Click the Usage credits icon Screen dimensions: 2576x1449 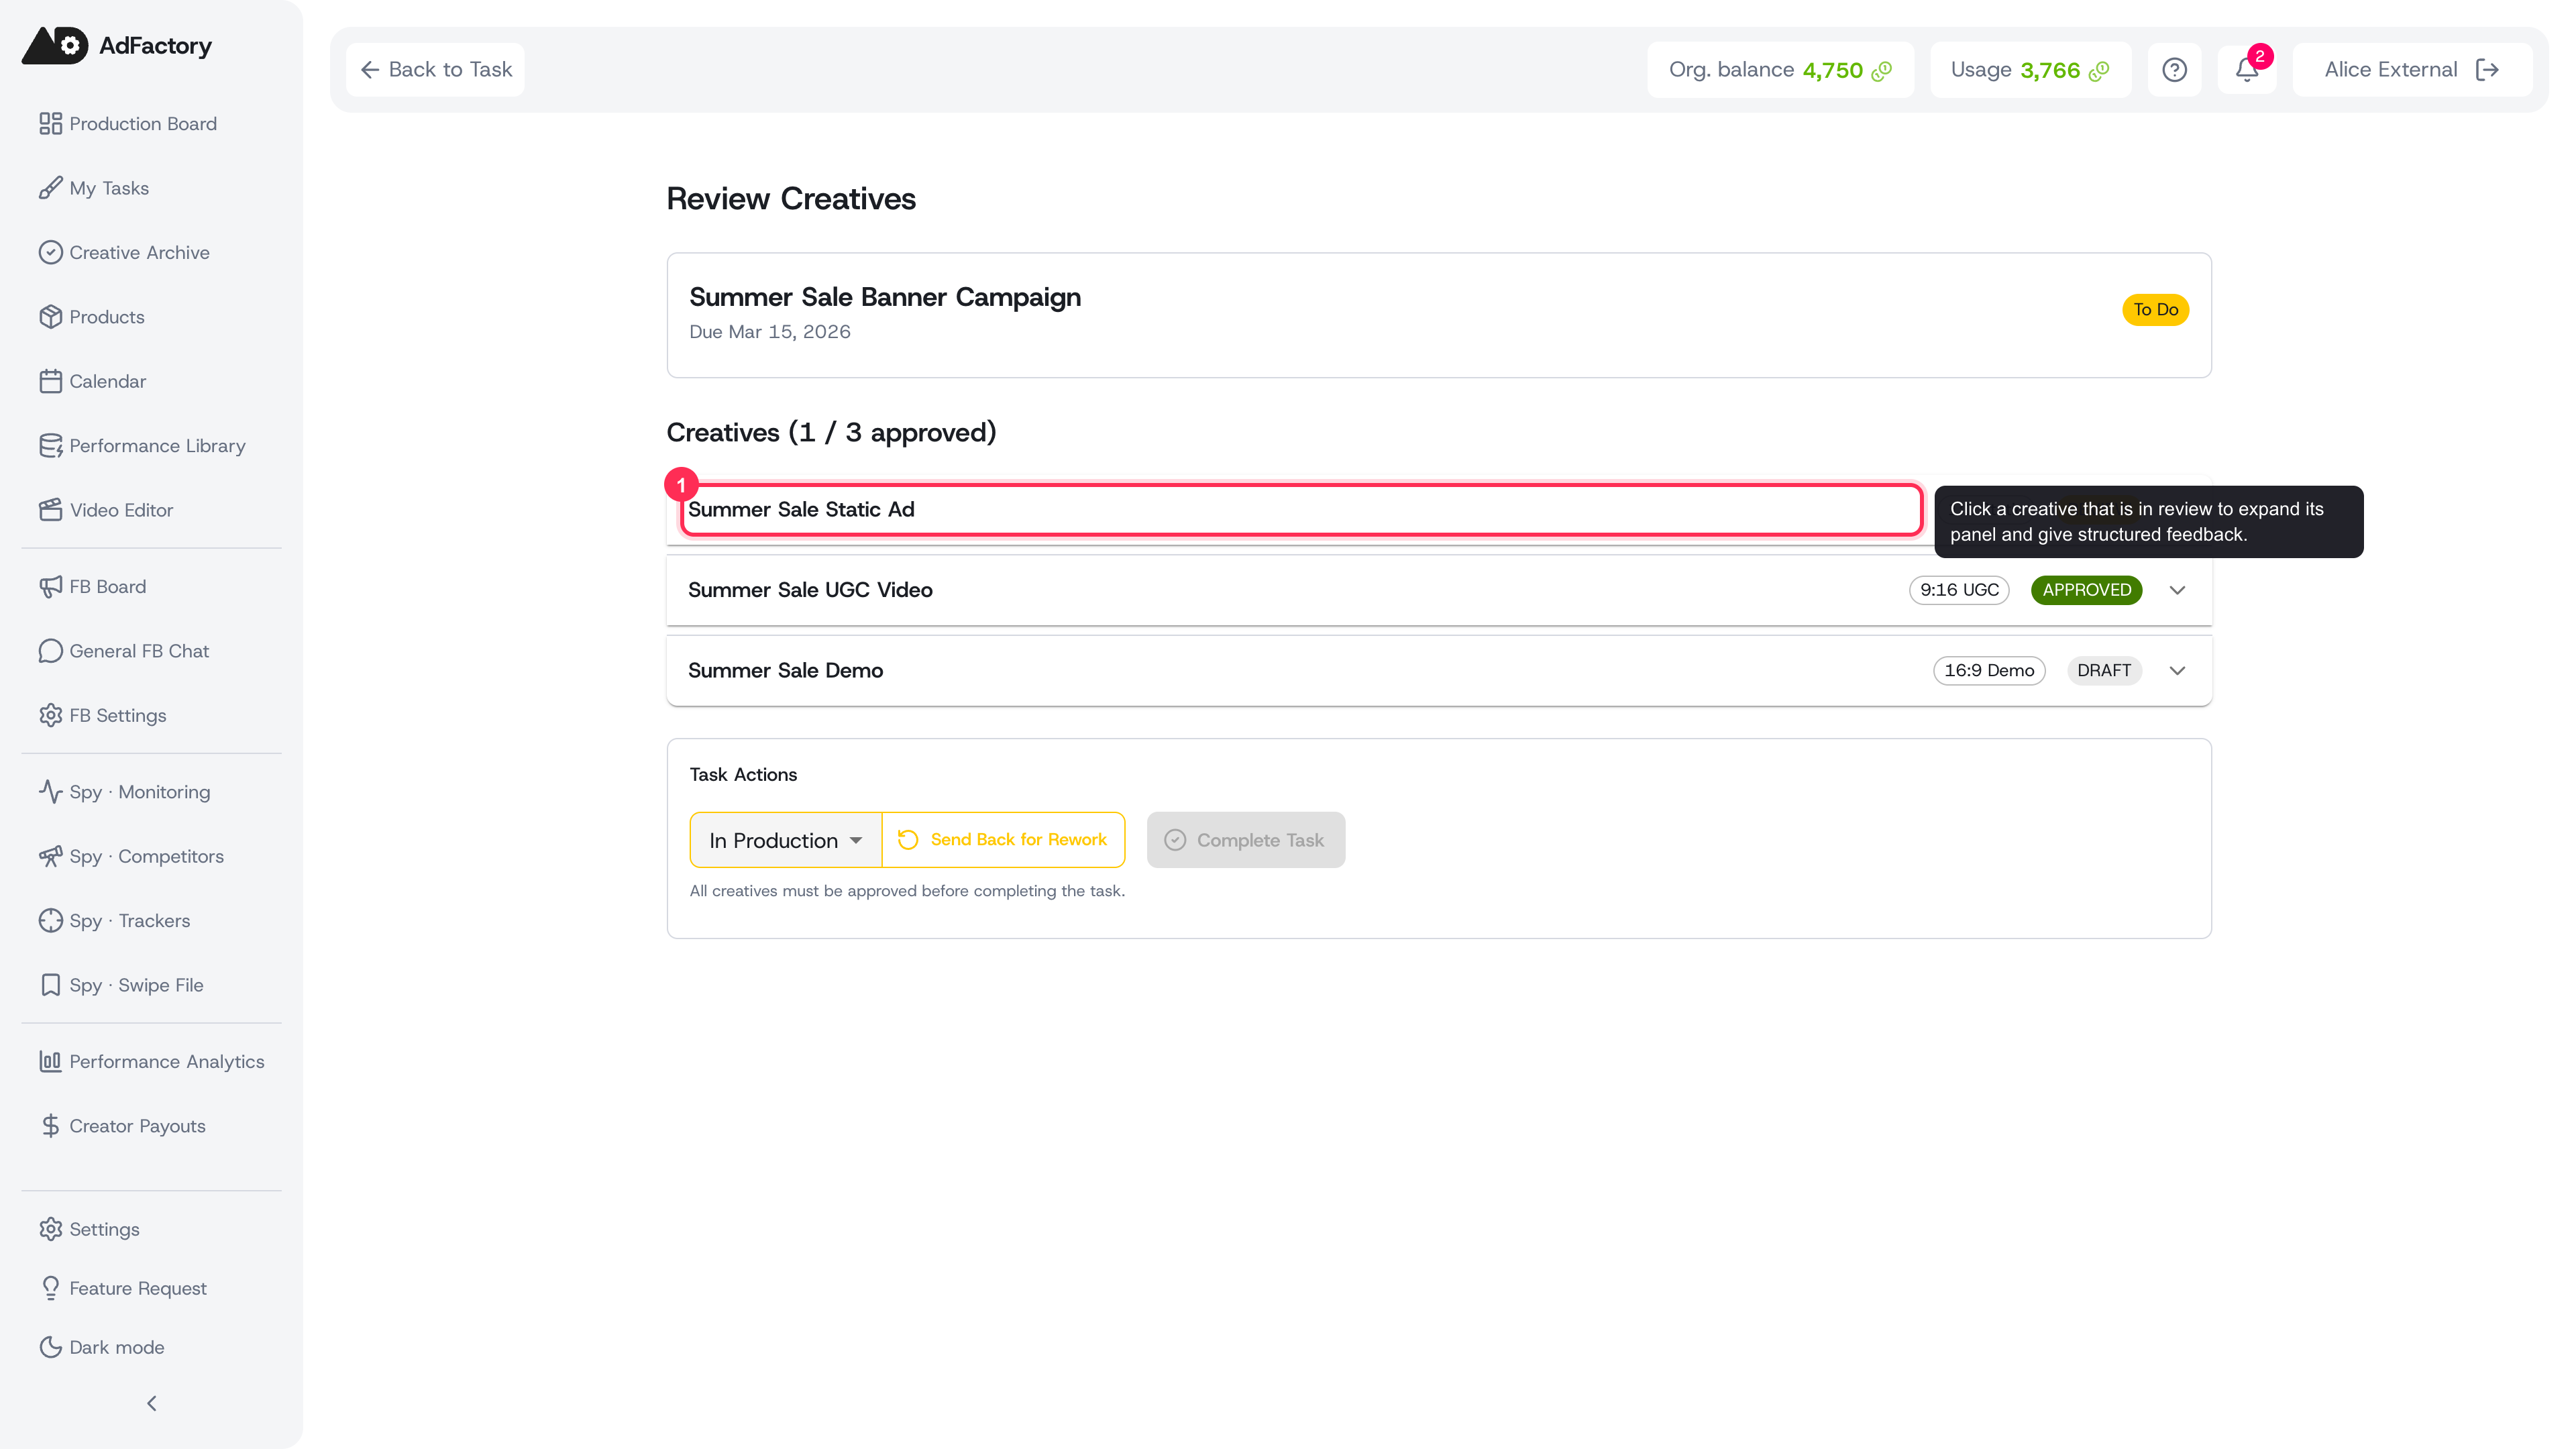(2099, 71)
